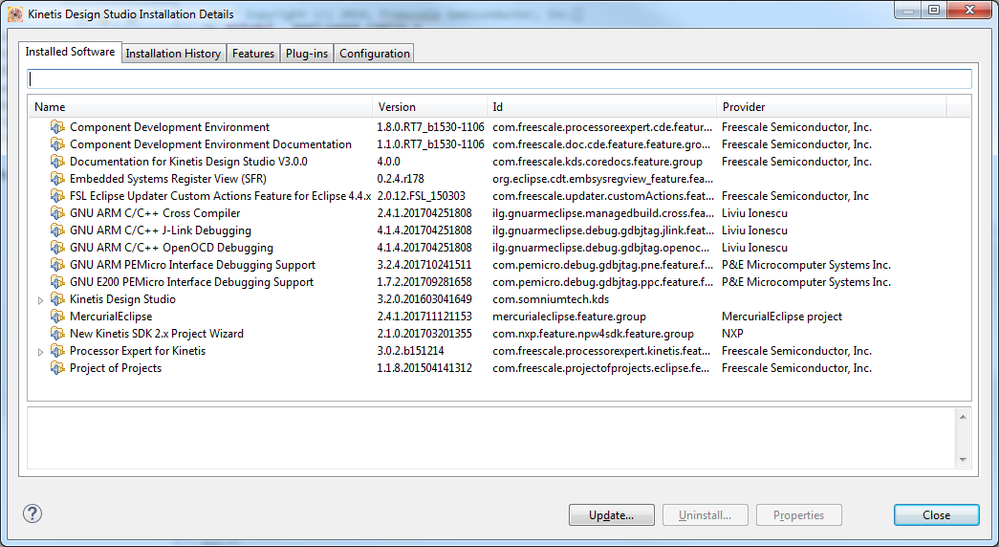Click the Embedded Systems Register View icon
The height and width of the screenshot is (547, 999).
pos(57,179)
